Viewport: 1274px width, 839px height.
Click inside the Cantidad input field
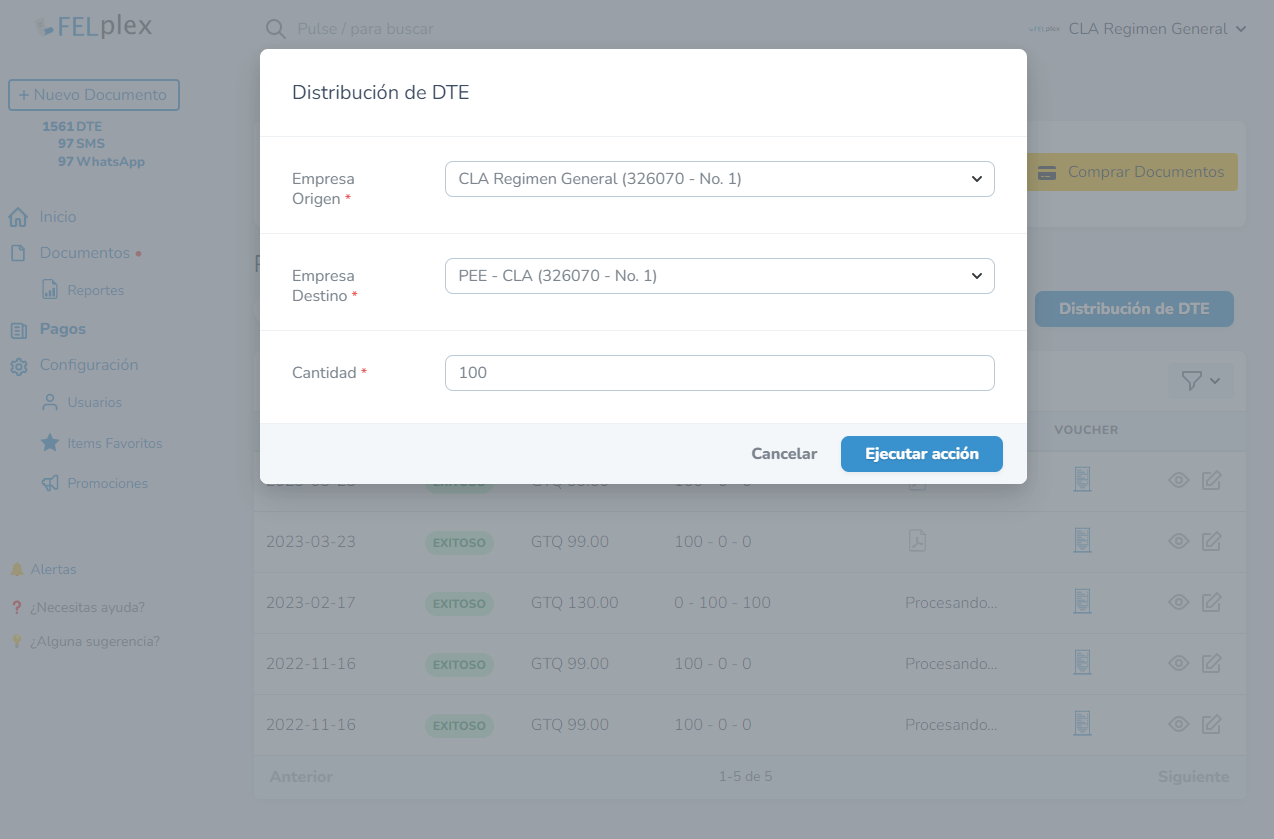[x=719, y=372]
